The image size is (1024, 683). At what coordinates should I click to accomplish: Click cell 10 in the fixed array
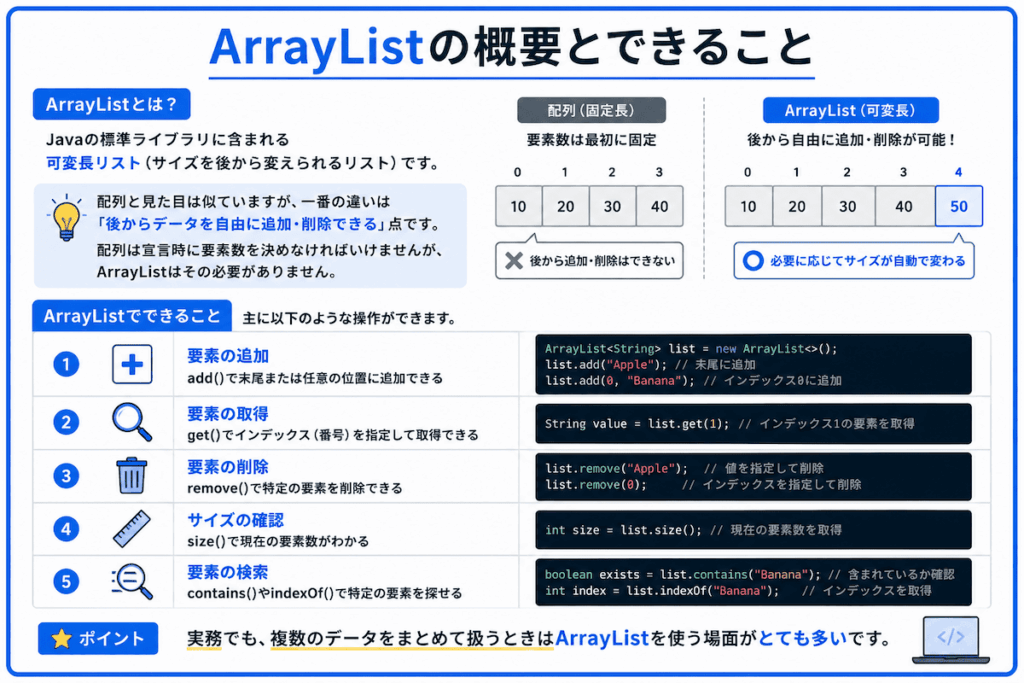pyautogui.click(x=519, y=206)
